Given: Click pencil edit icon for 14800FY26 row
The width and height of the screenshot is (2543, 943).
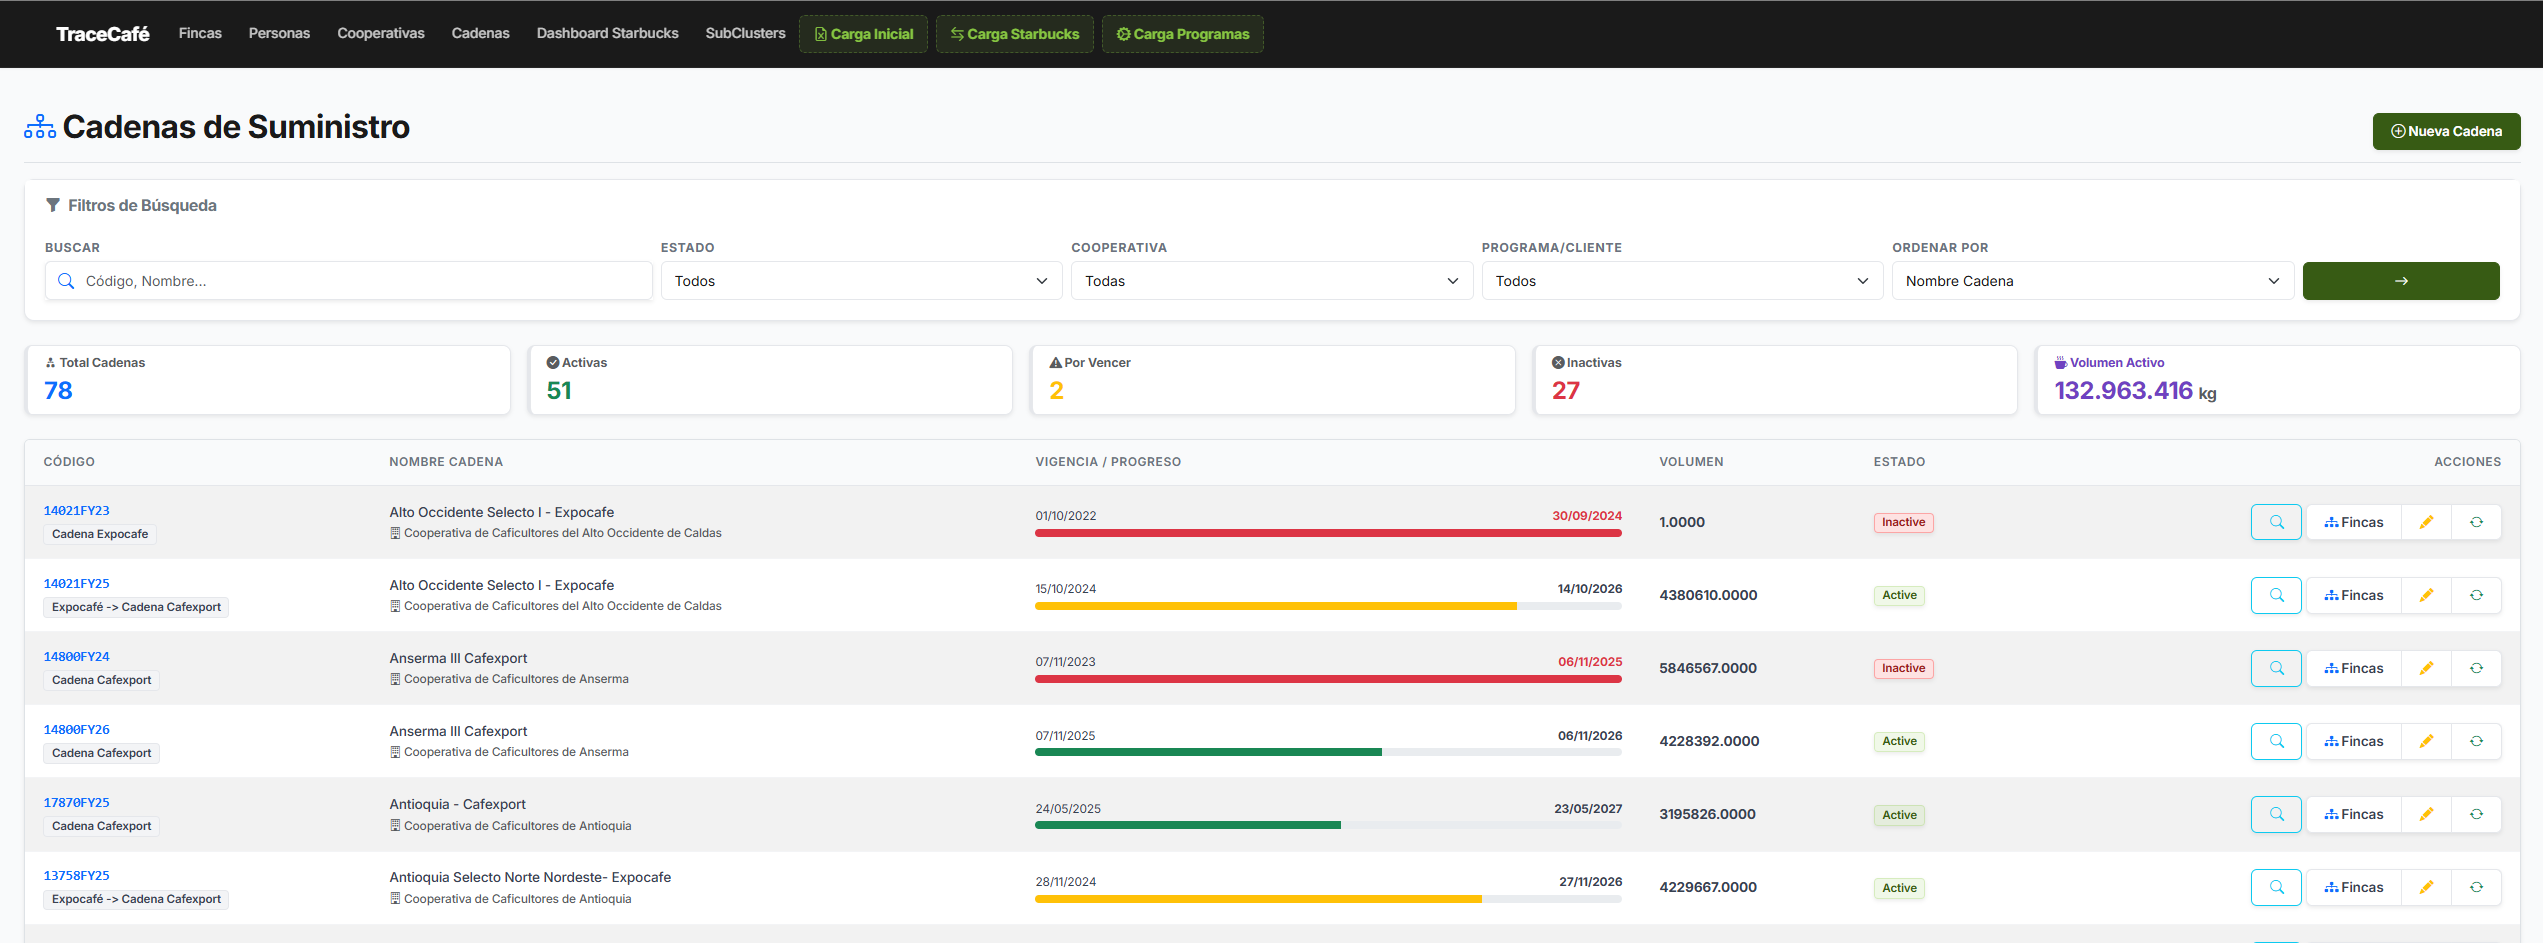Looking at the screenshot, I should pyautogui.click(x=2426, y=741).
